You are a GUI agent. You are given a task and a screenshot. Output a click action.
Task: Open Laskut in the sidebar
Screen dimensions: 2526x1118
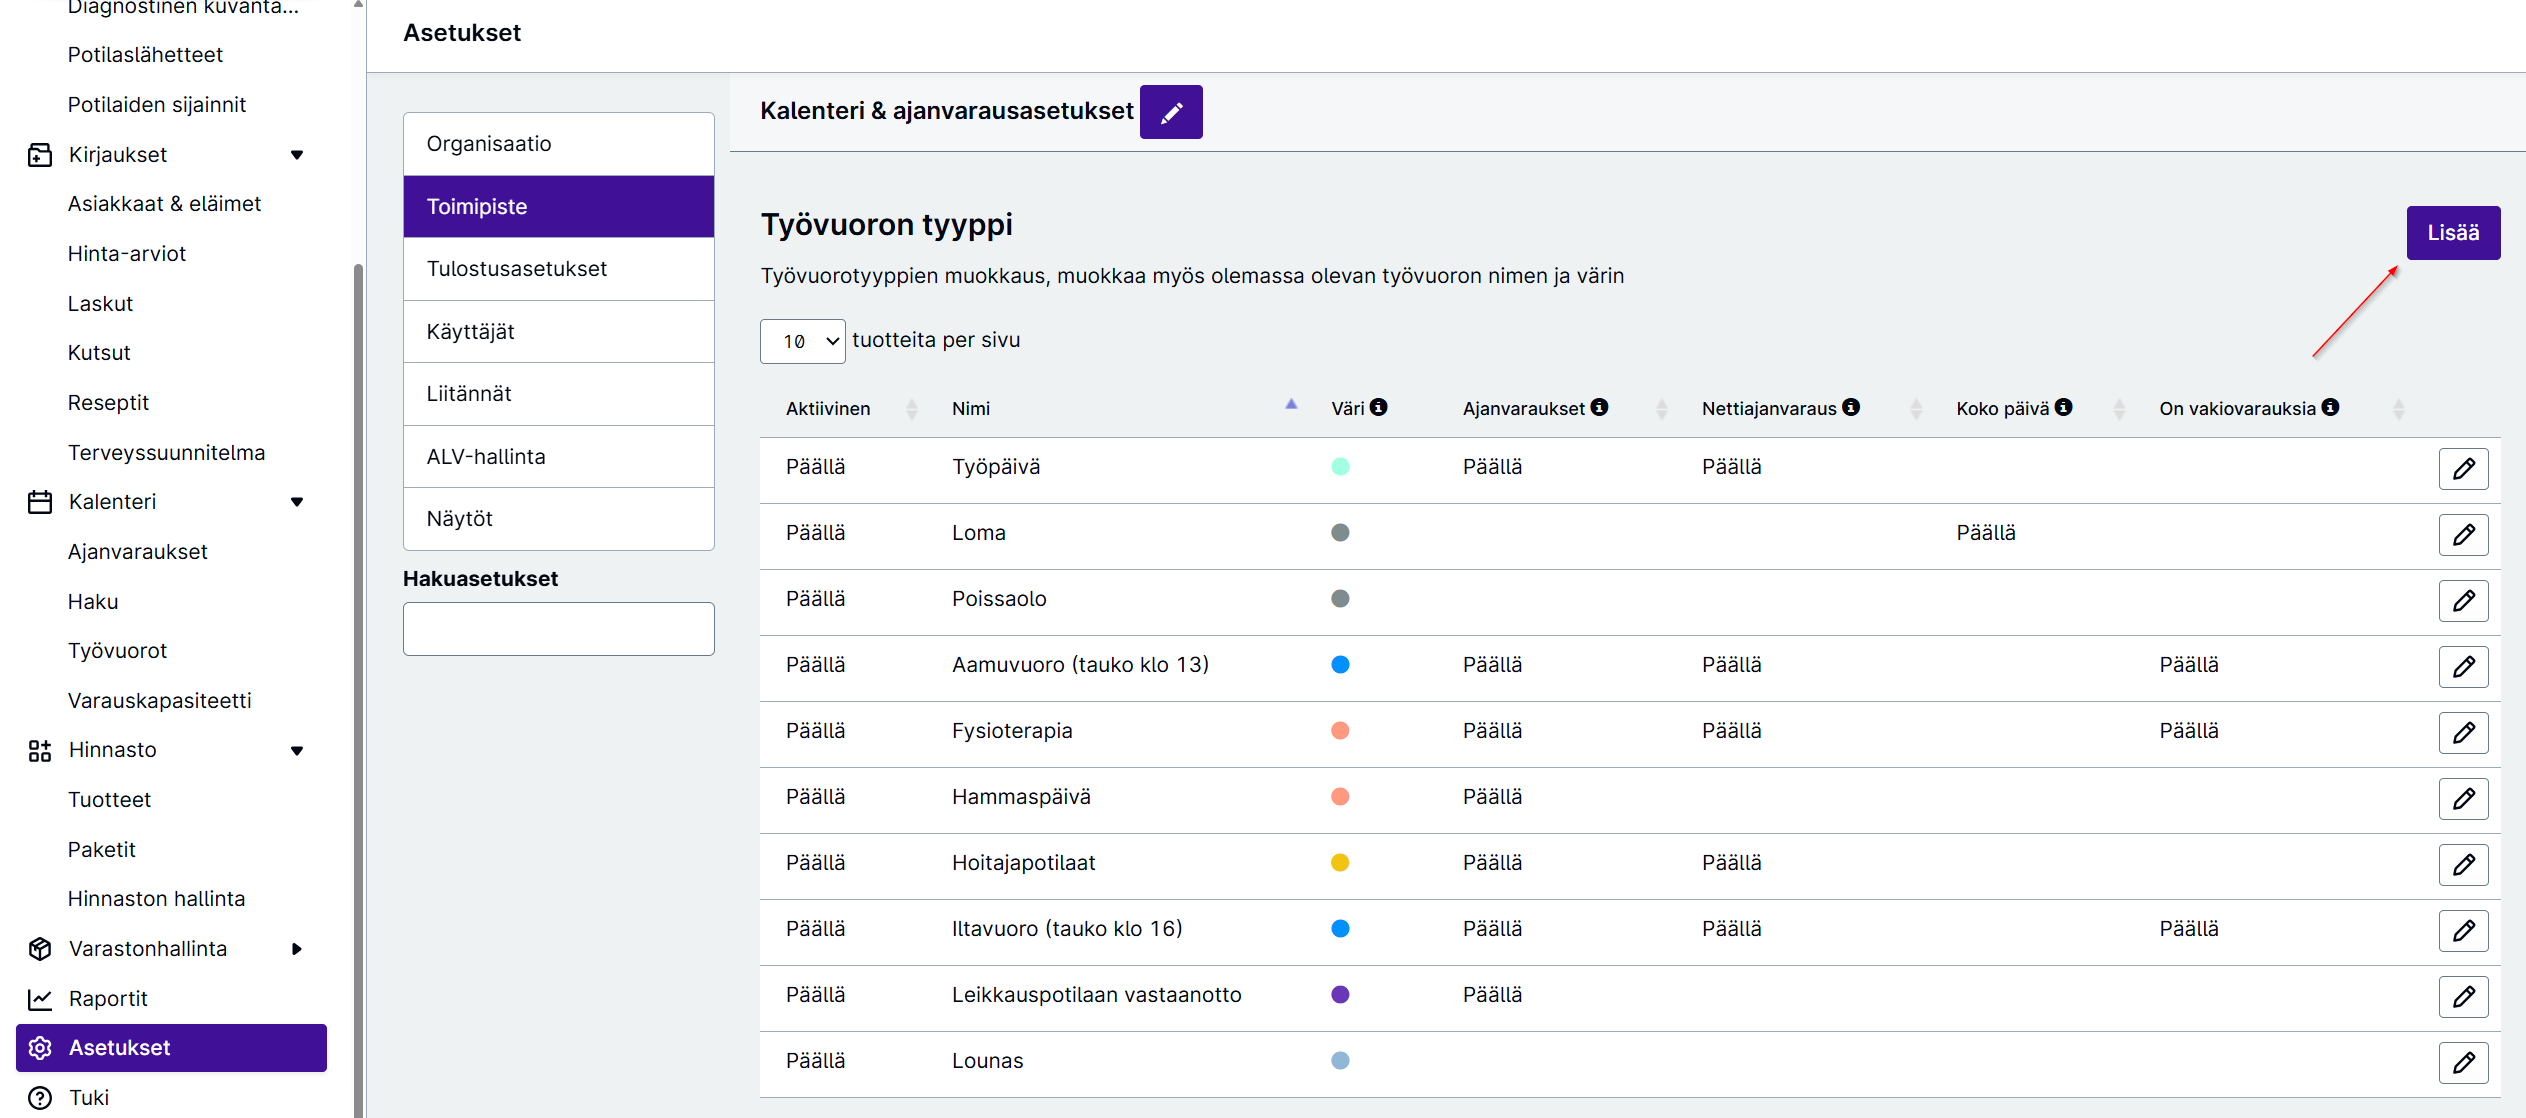[100, 304]
